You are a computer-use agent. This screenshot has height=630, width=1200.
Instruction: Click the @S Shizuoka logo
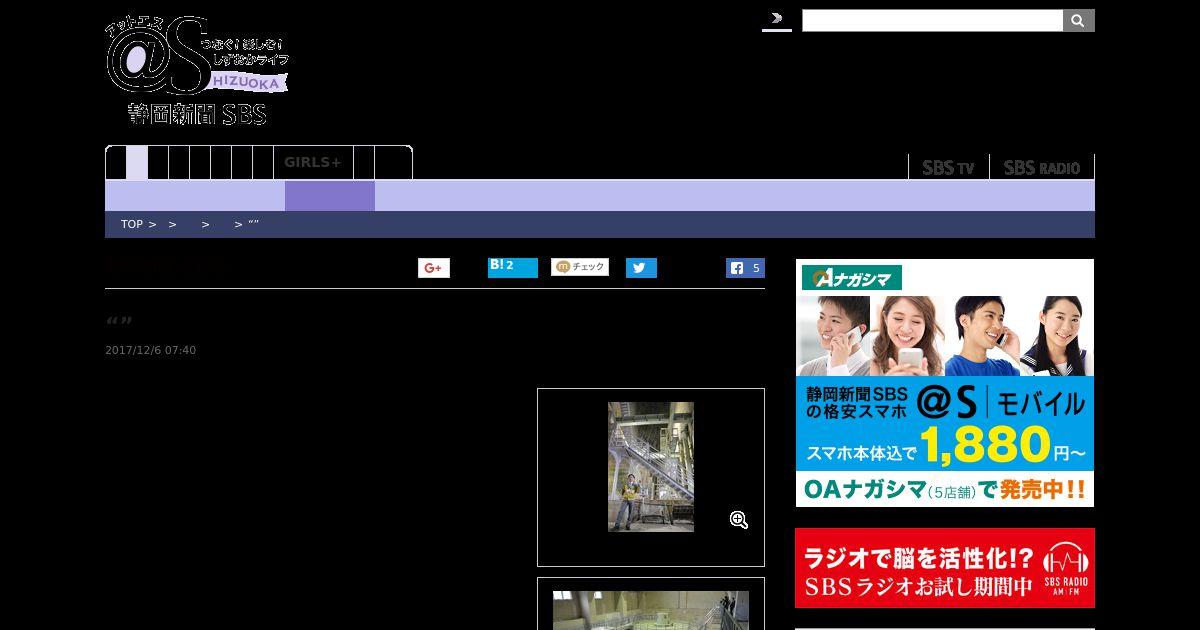point(197,70)
